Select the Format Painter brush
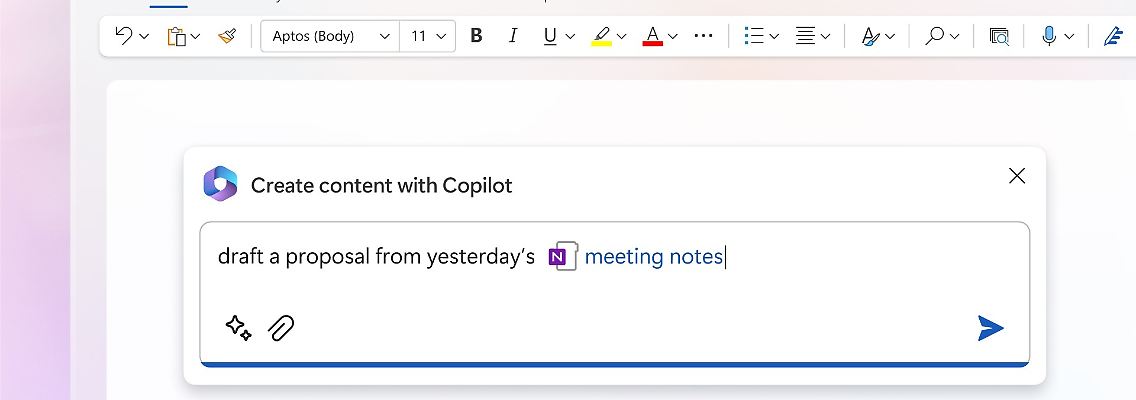 point(228,36)
